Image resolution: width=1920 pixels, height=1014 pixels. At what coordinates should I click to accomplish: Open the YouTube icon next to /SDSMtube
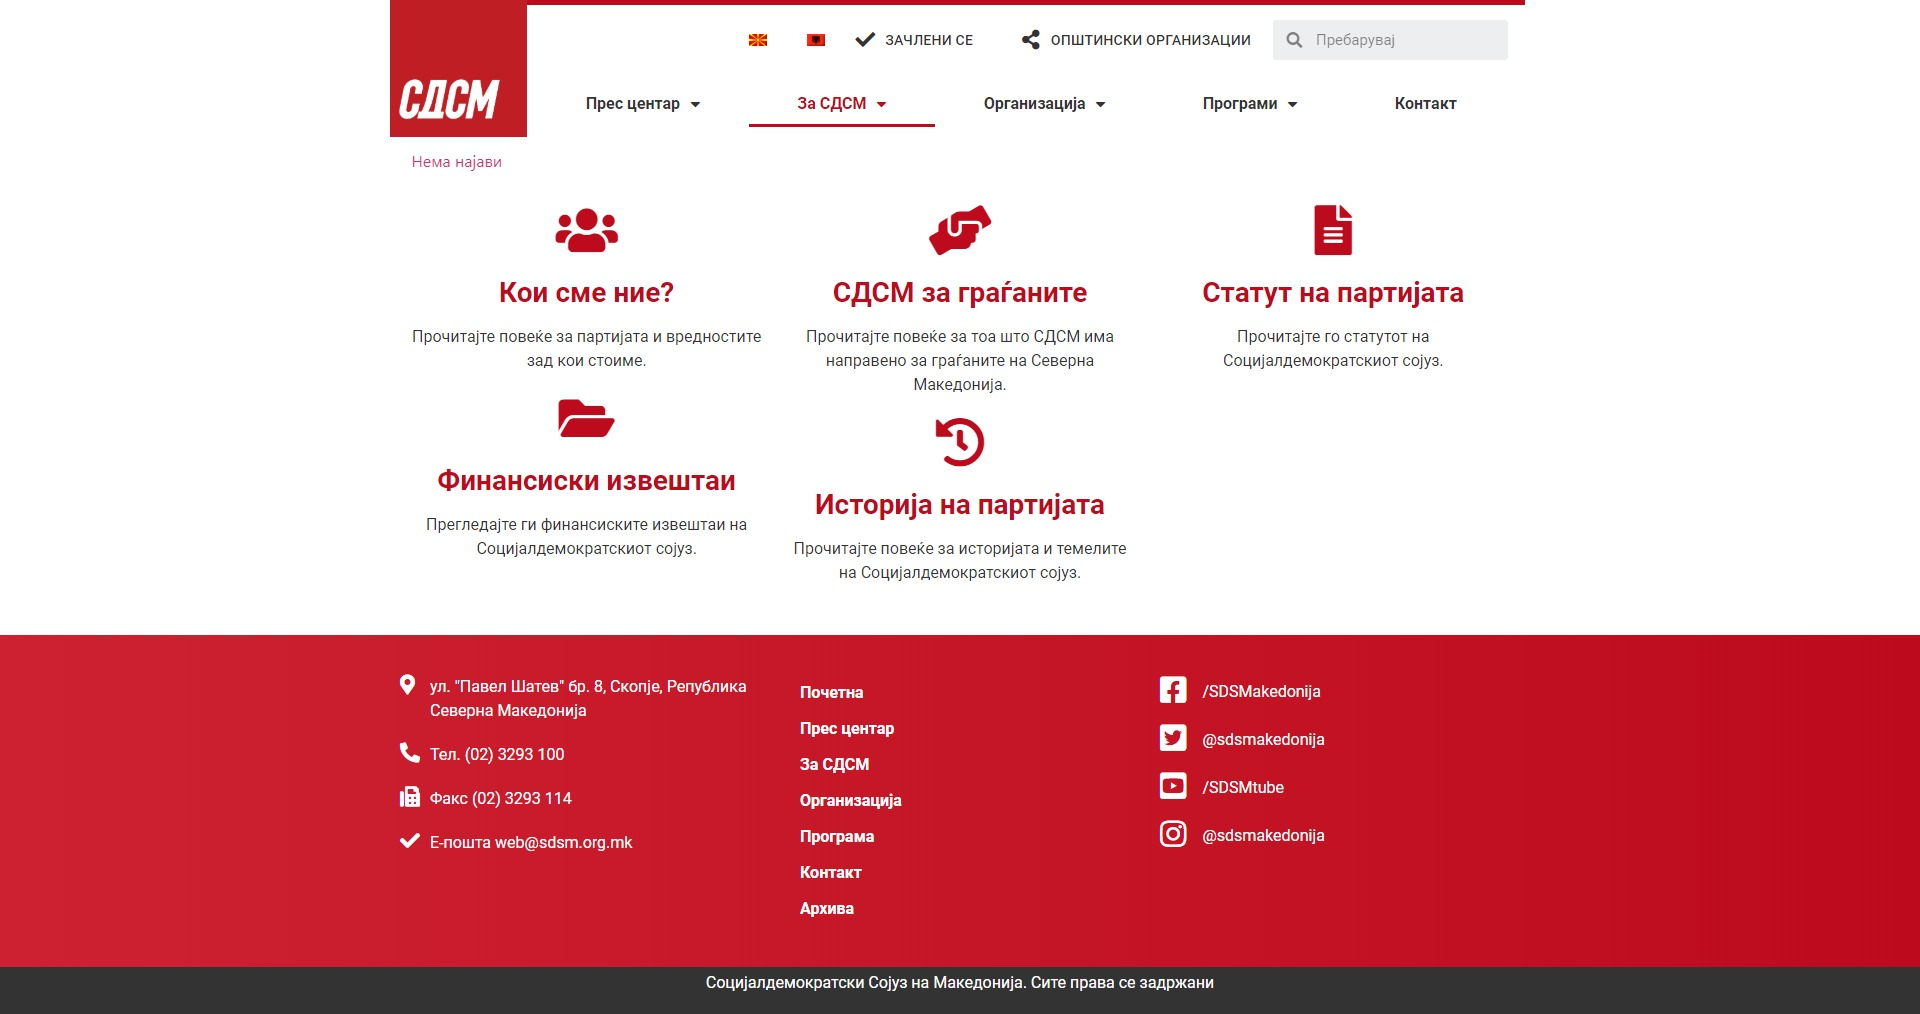1173,786
